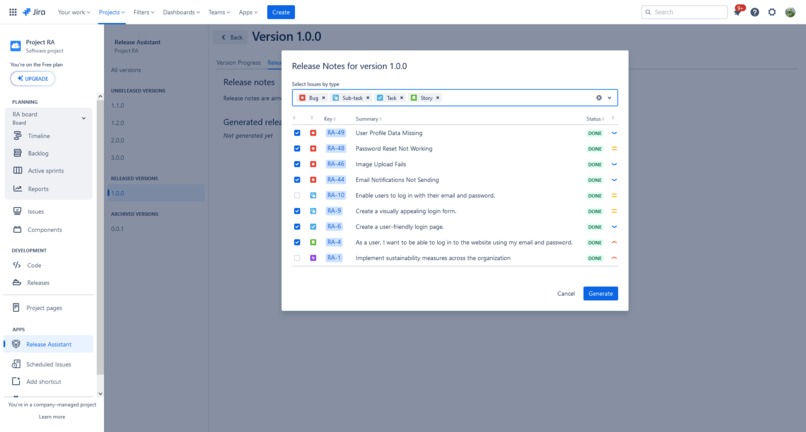Image resolution: width=806 pixels, height=432 pixels.
Task: Click the Create button in top bar
Action: pos(281,12)
